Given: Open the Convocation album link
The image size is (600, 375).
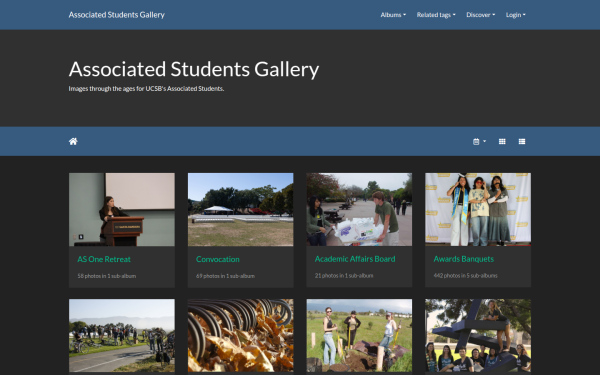Looking at the screenshot, I should (x=218, y=259).
